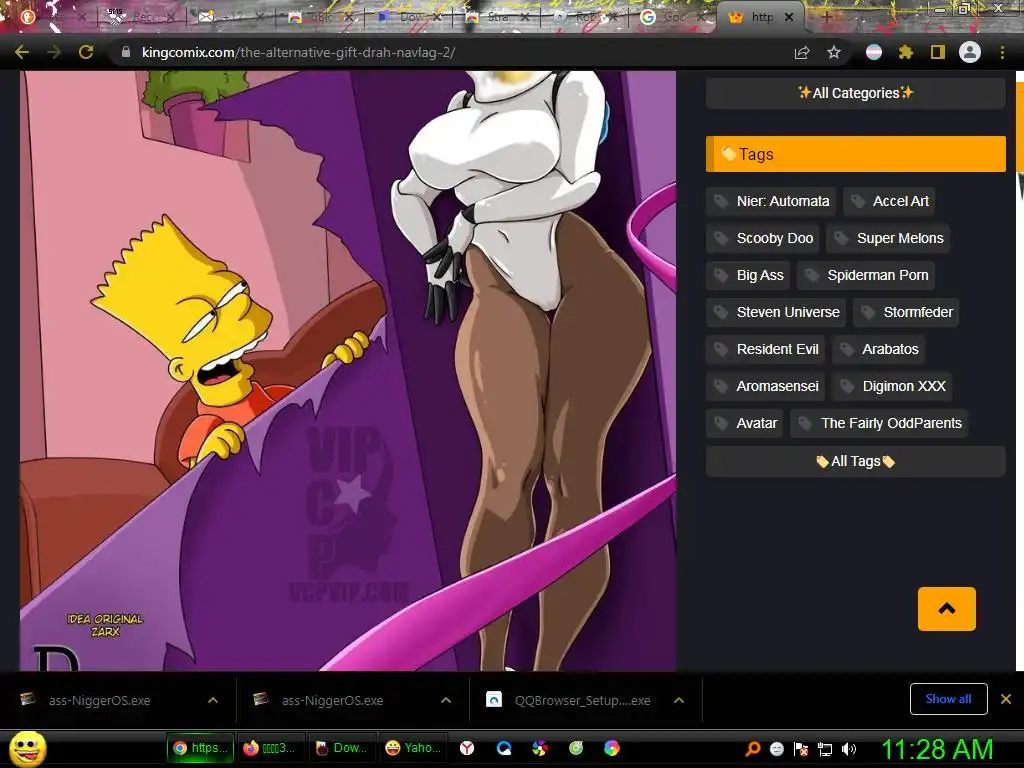
Task: Select the Accel Art tag
Action: click(x=889, y=201)
